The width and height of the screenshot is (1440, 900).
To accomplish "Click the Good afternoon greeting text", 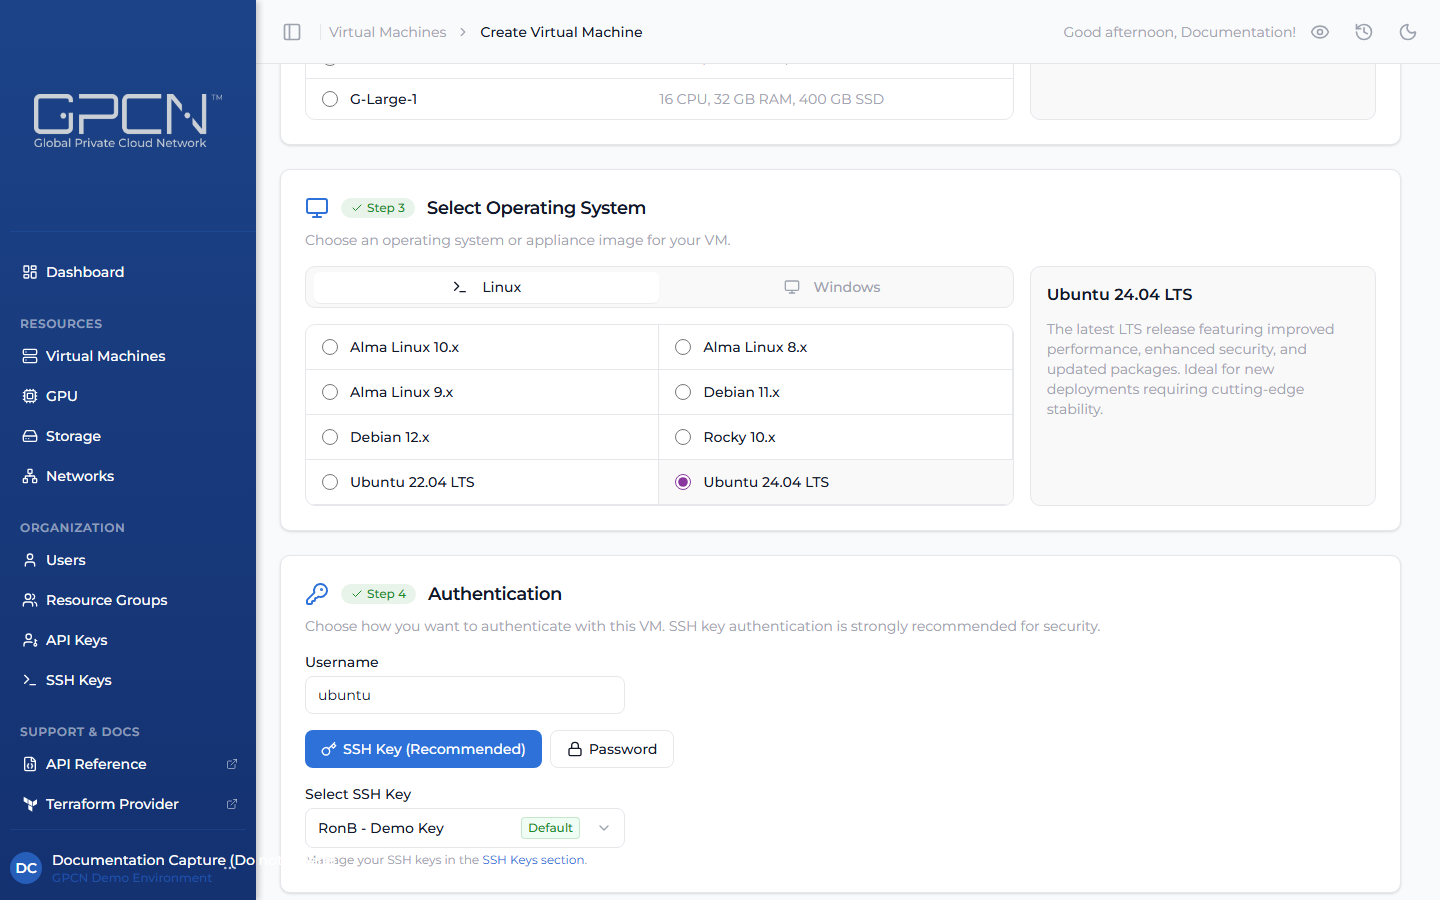I will [x=1179, y=32].
